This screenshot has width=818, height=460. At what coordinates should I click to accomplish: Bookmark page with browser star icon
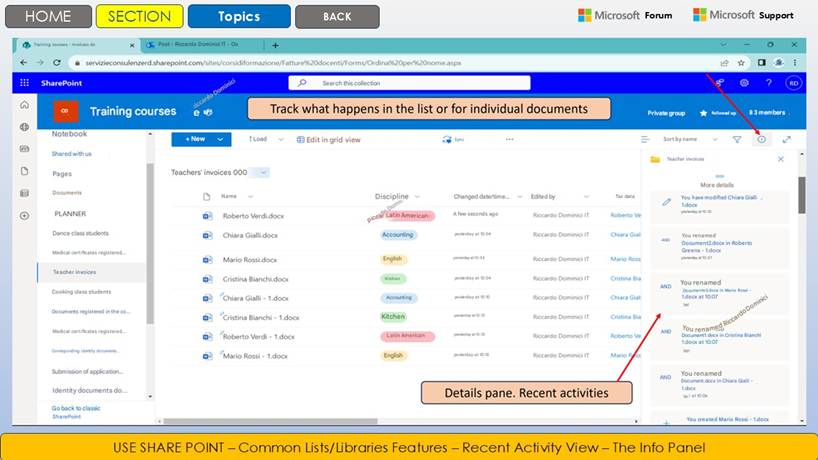click(x=741, y=62)
